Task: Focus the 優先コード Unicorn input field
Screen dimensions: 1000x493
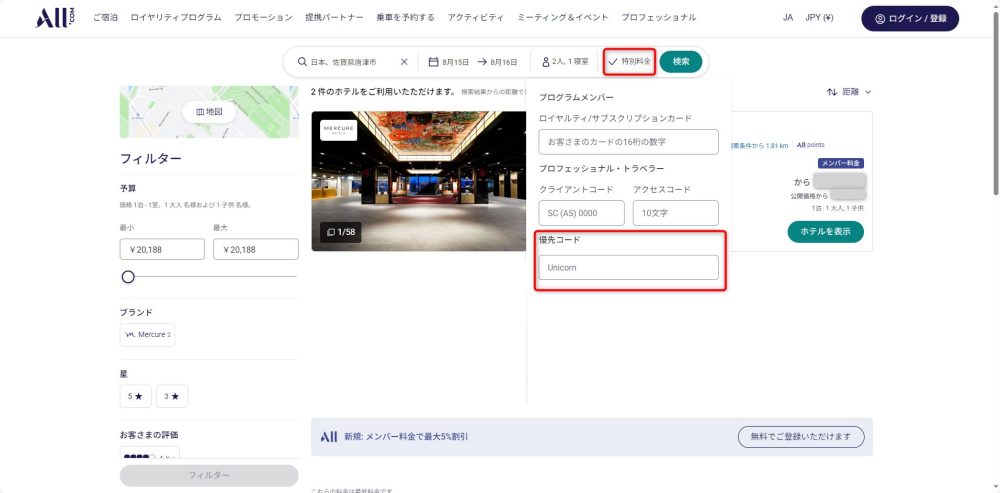Action: pyautogui.click(x=628, y=267)
